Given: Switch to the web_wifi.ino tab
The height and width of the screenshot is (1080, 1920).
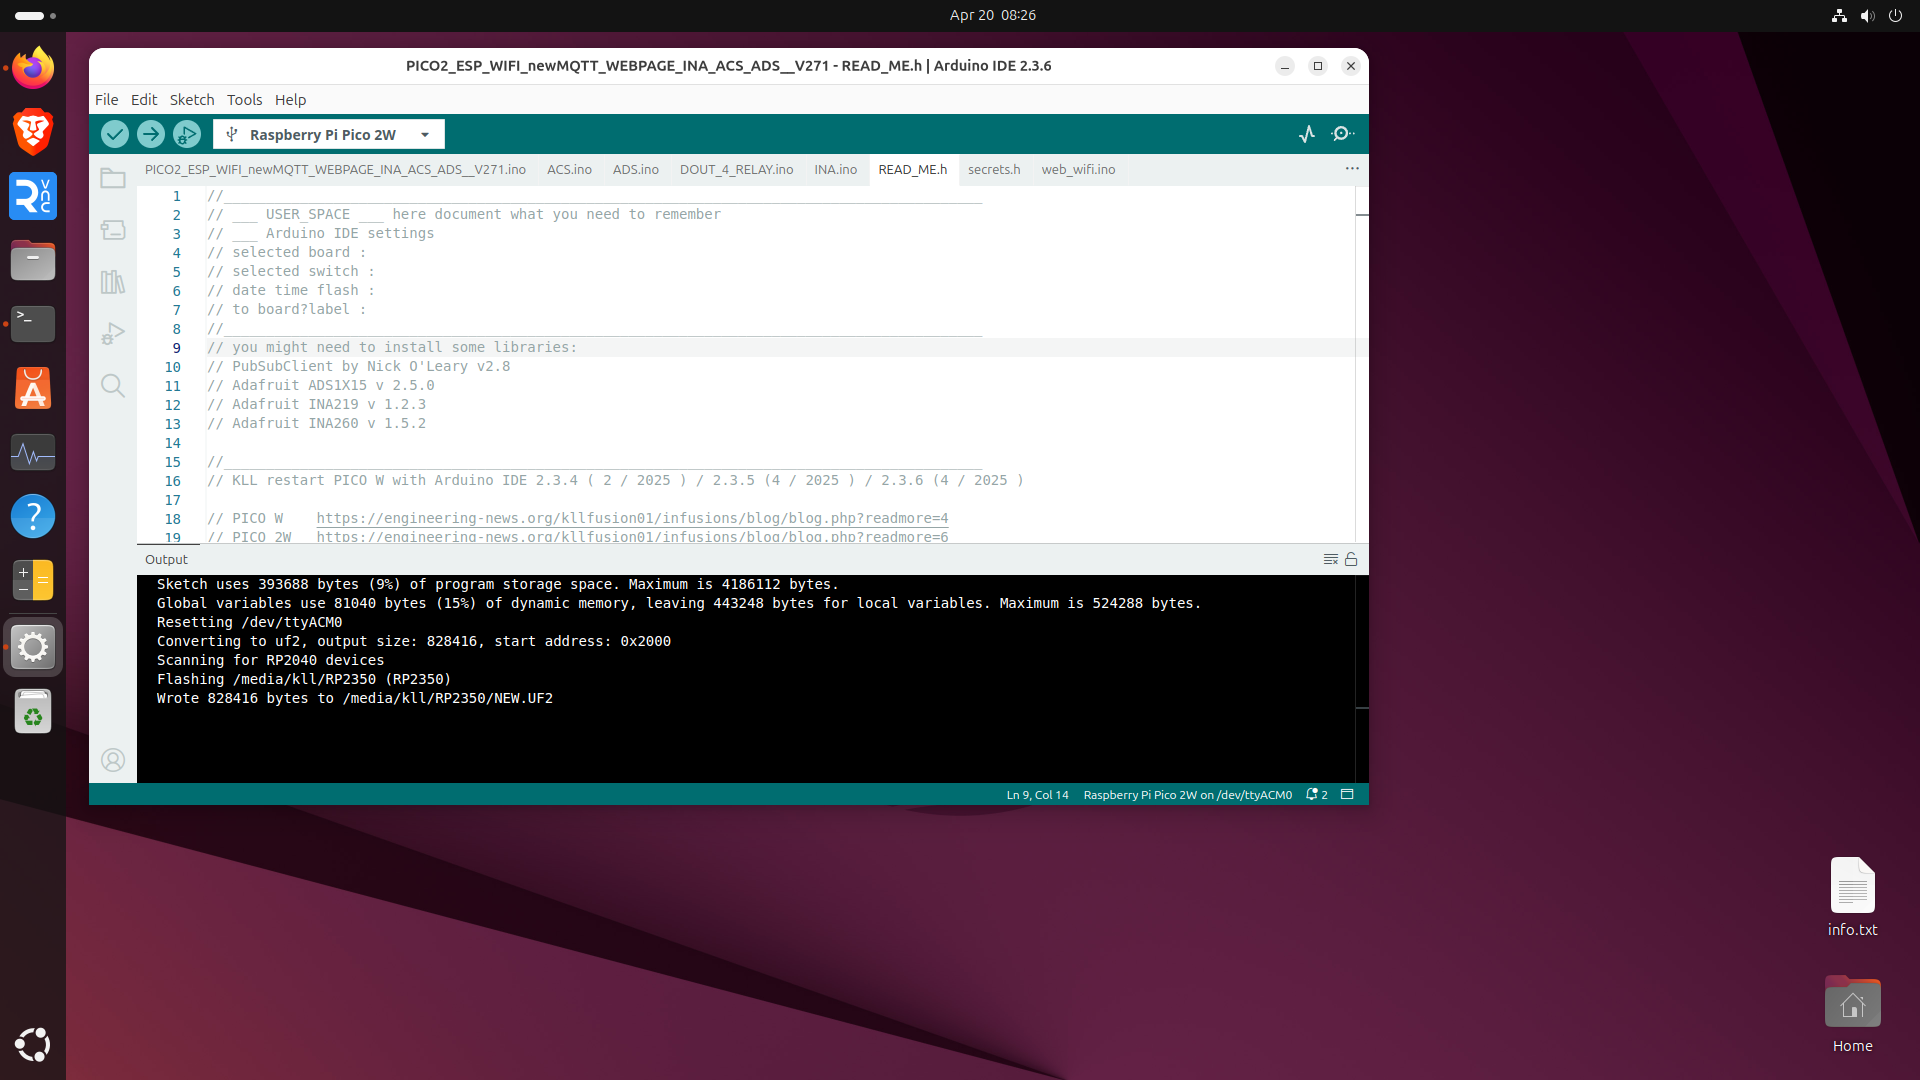Looking at the screenshot, I should click(1078, 170).
